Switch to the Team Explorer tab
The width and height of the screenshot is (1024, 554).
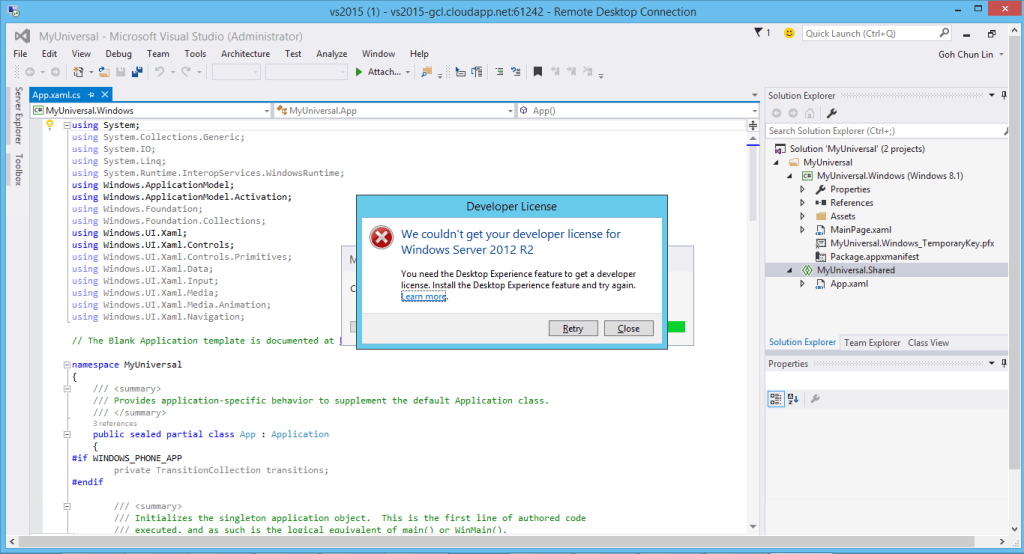[x=871, y=342]
